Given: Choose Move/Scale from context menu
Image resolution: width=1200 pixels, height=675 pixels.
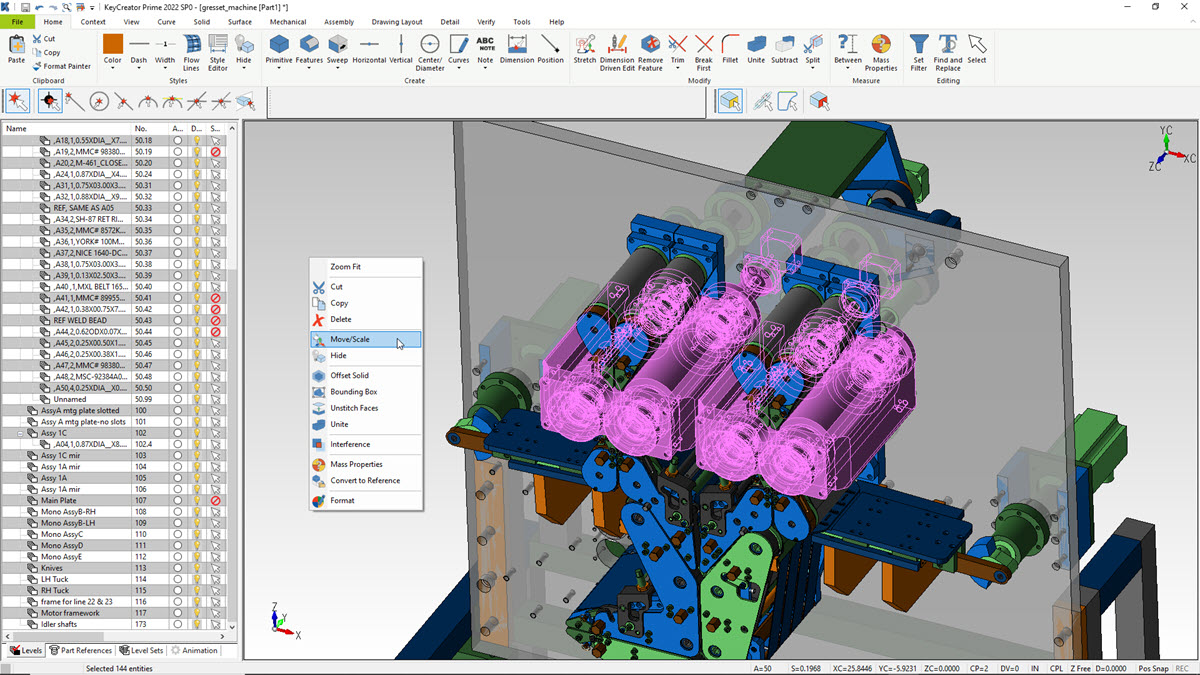Looking at the screenshot, I should tap(350, 340).
